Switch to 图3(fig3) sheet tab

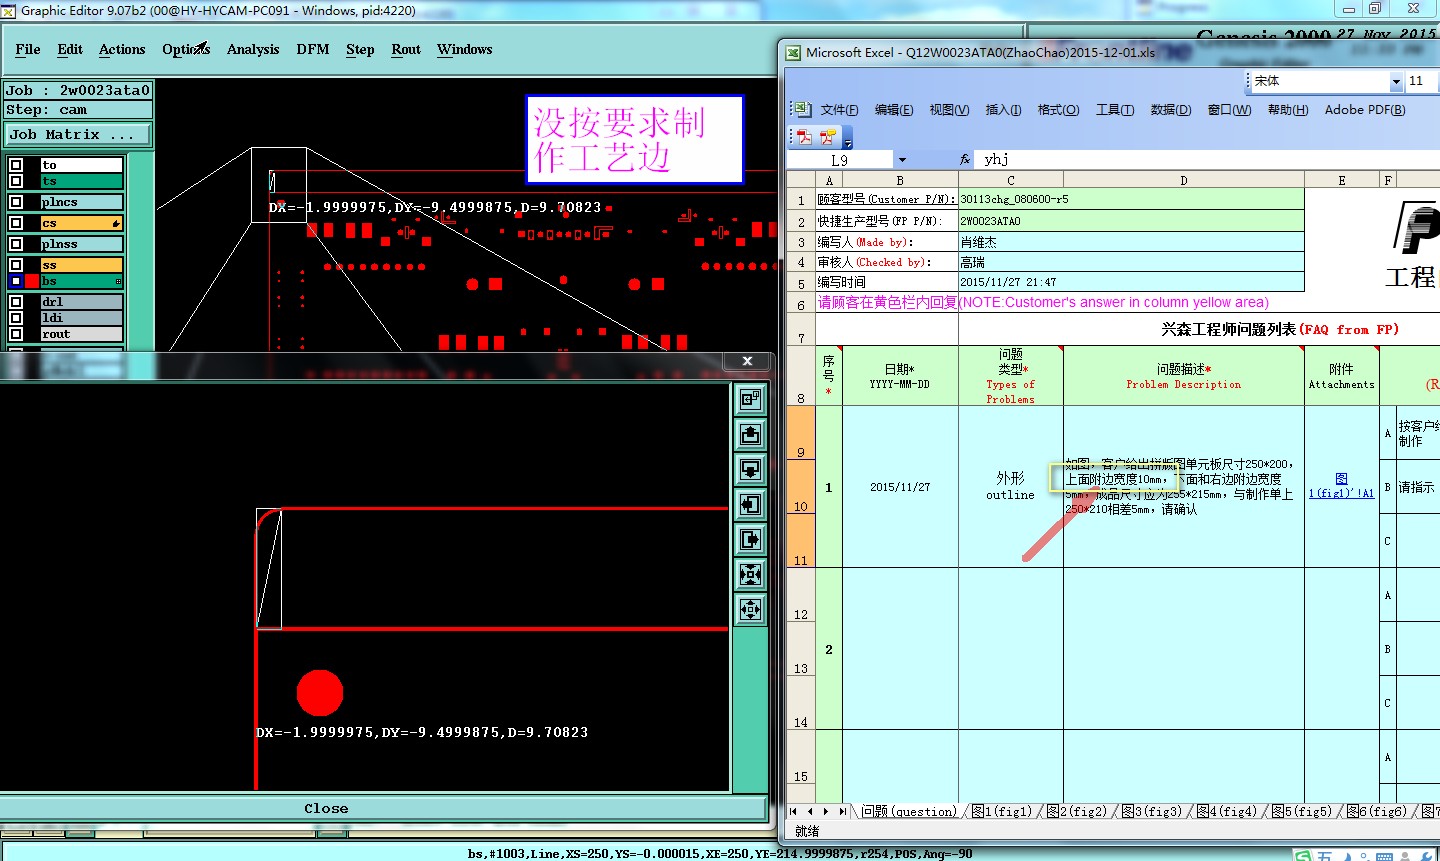tap(1151, 811)
